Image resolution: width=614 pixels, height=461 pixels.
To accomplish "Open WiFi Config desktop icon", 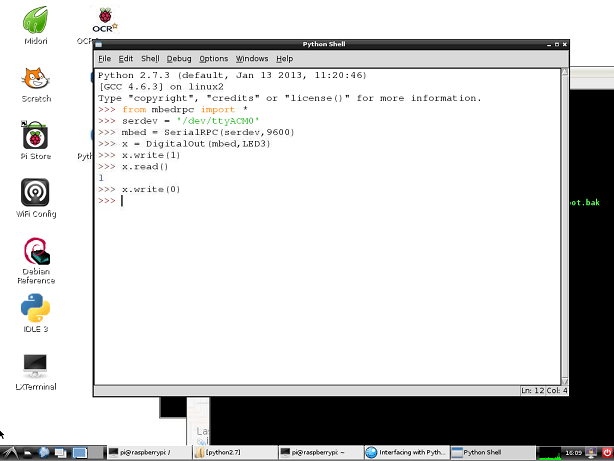I will pyautogui.click(x=36, y=194).
